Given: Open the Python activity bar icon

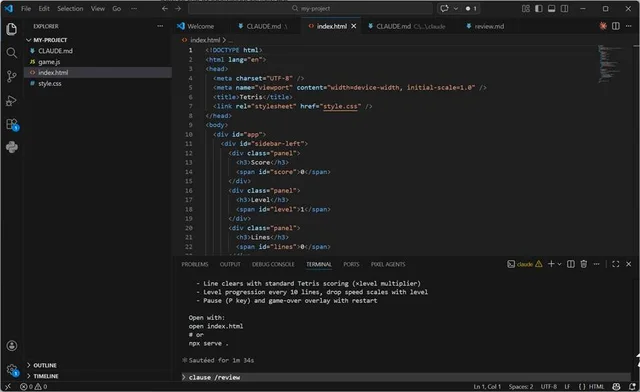Looking at the screenshot, I should tap(11, 147).
